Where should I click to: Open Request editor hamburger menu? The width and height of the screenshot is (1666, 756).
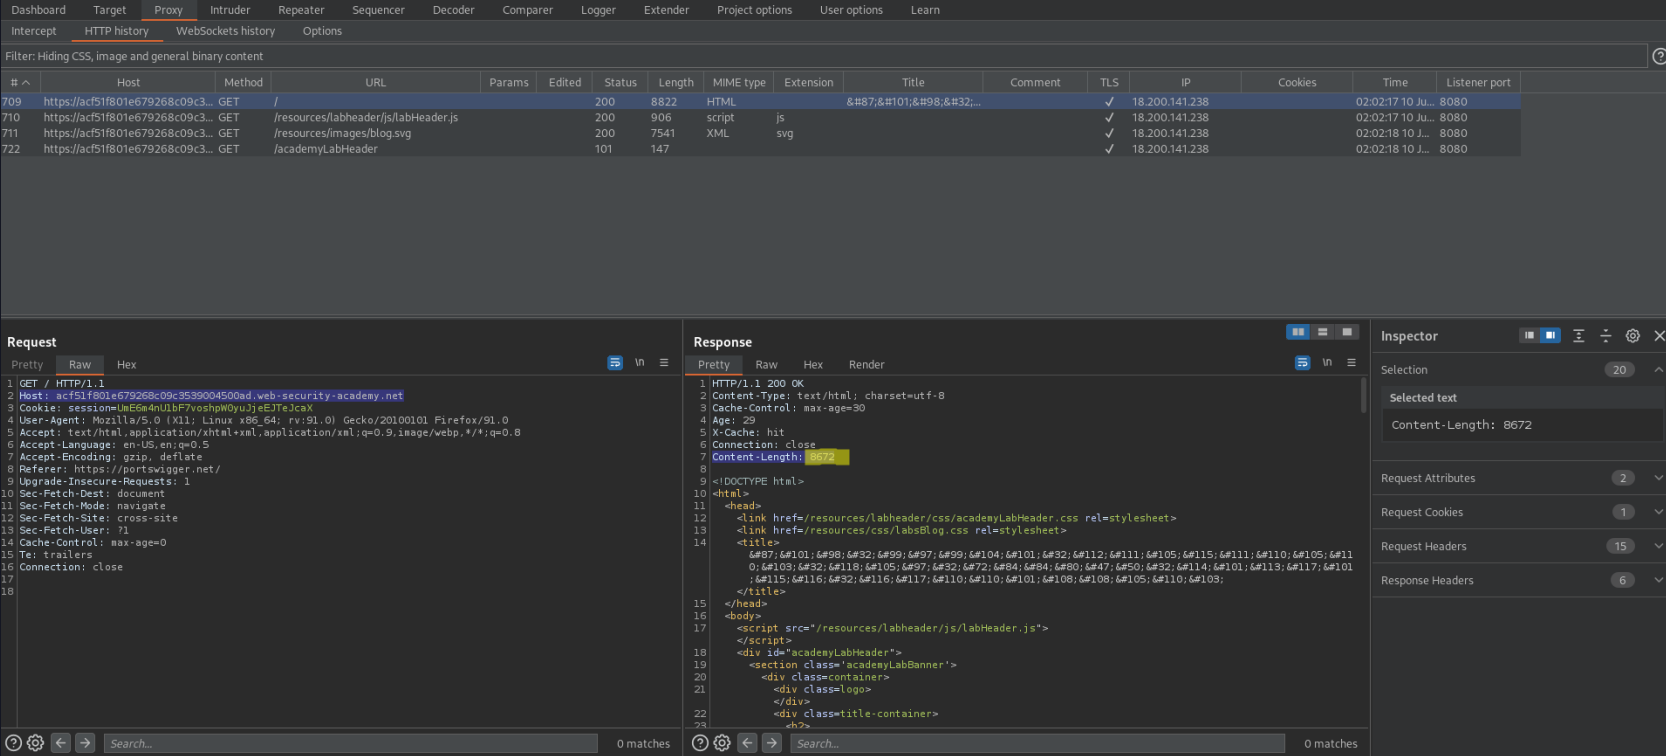point(664,363)
